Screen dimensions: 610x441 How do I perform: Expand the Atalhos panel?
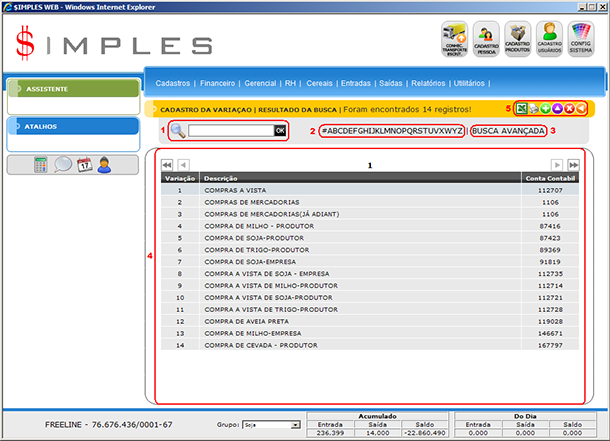pyautogui.click(x=69, y=127)
